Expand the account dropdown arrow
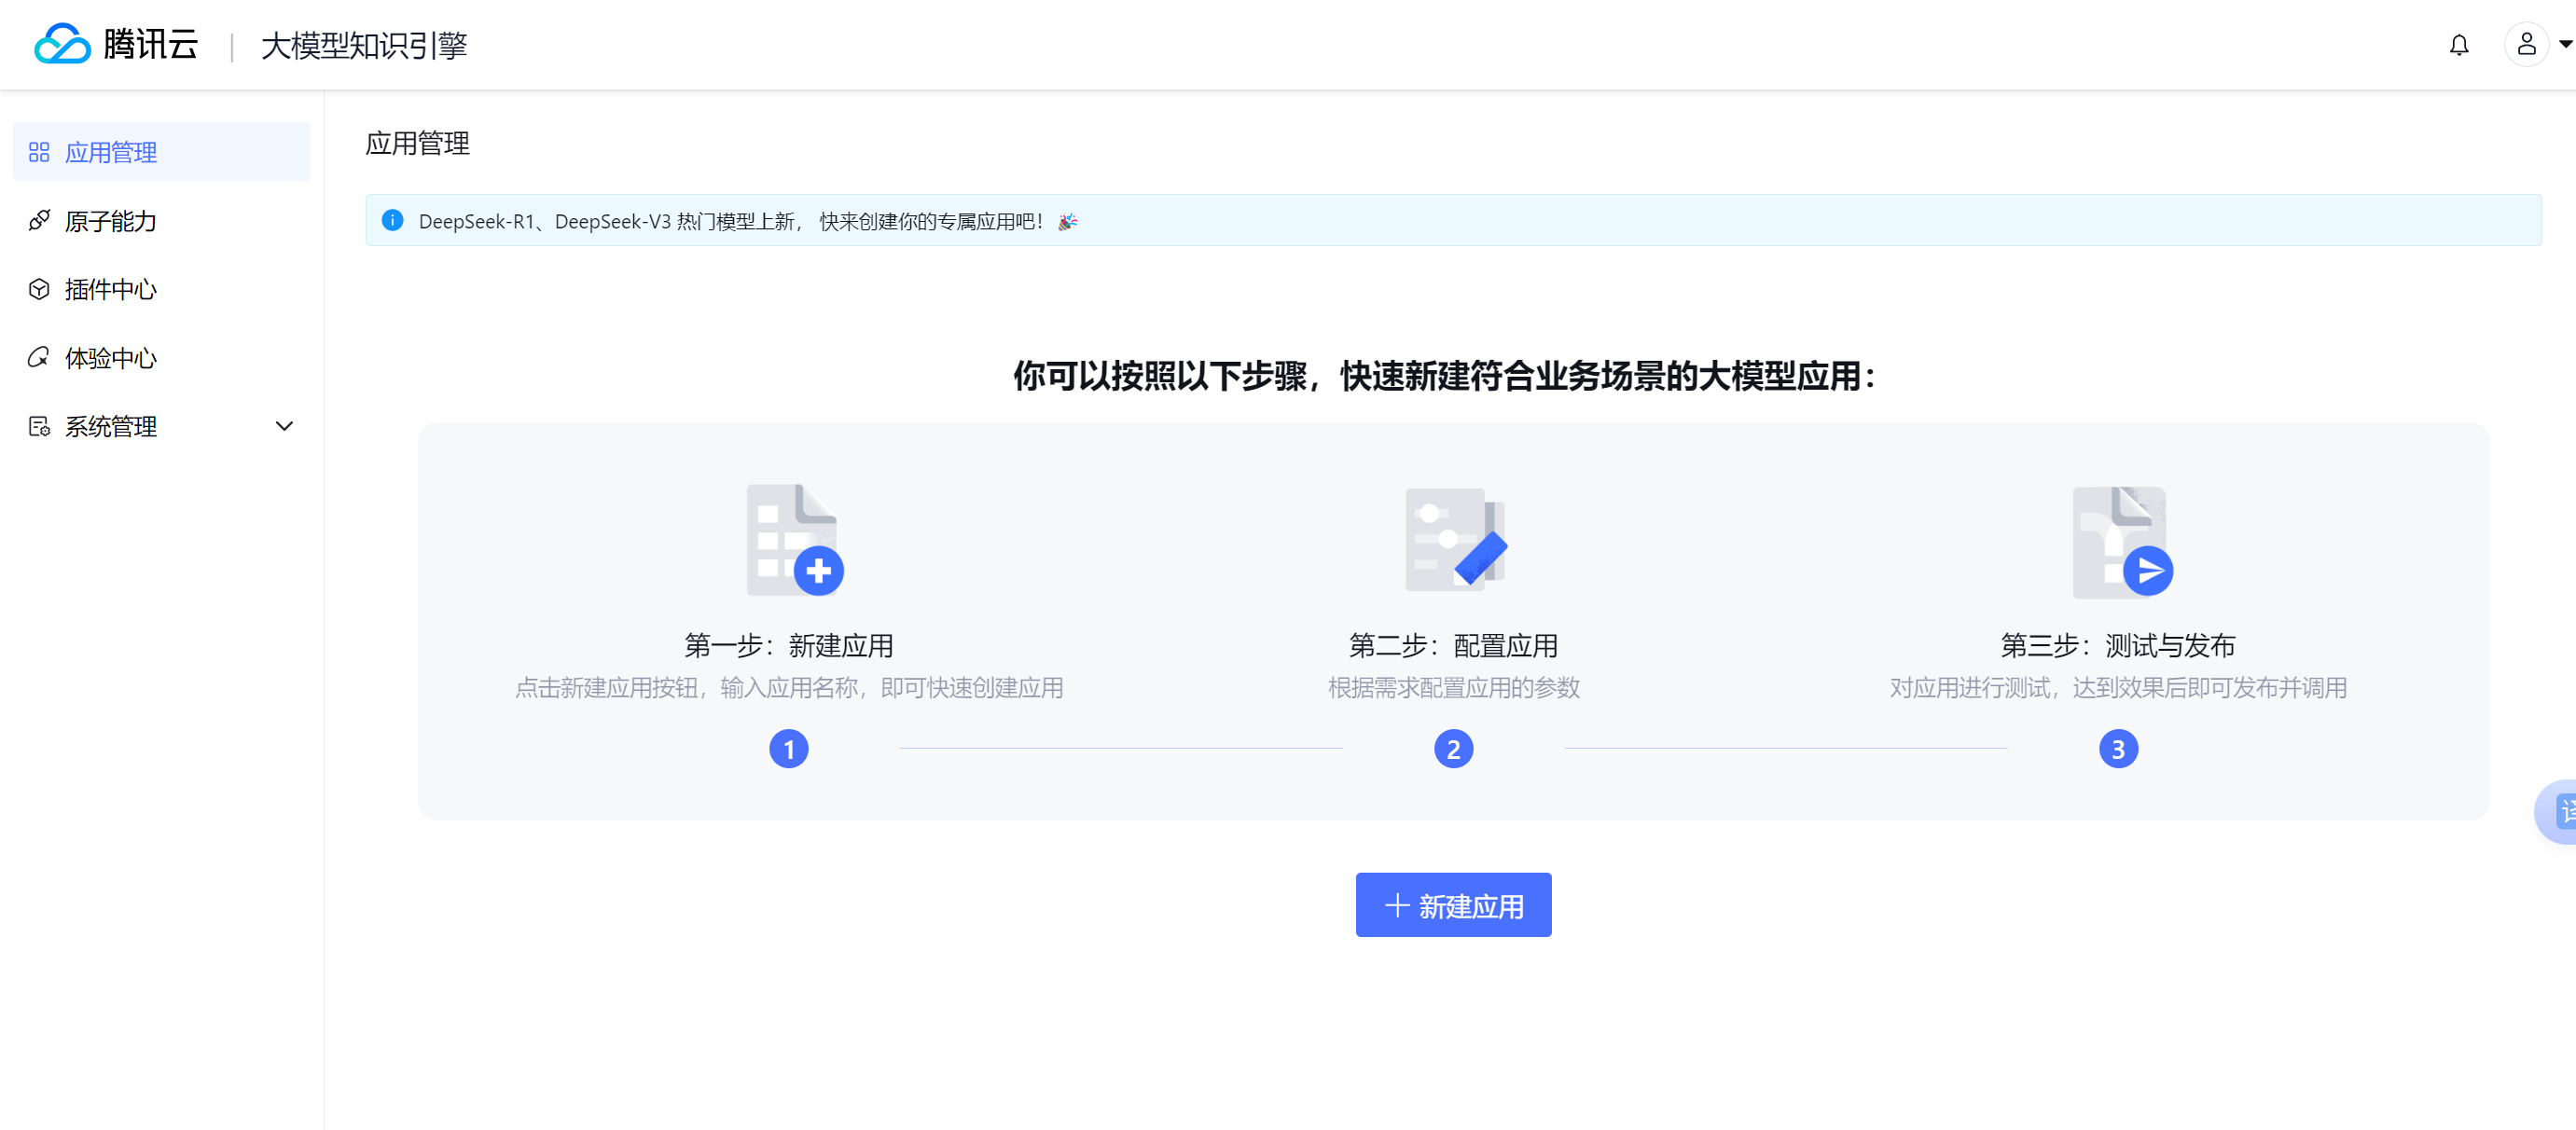The height and width of the screenshot is (1130, 2576). [2565, 44]
